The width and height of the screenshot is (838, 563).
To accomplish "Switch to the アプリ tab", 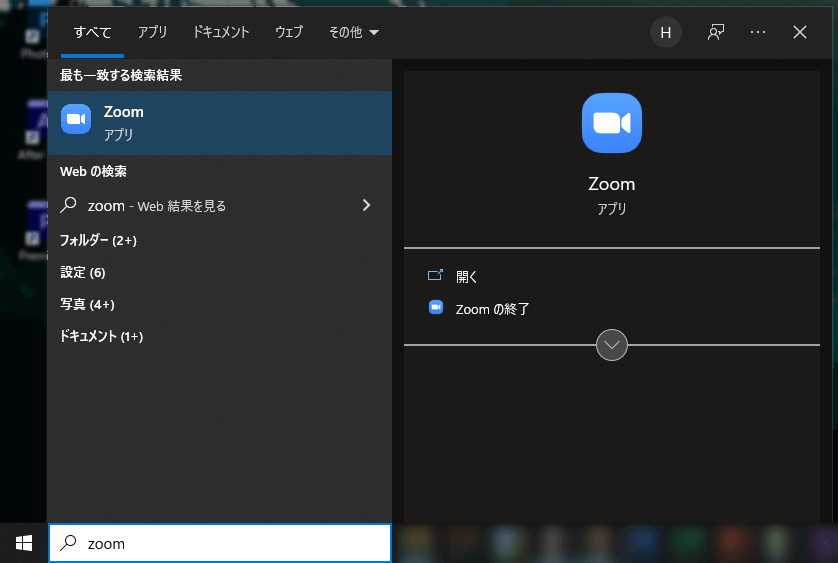I will (153, 32).
